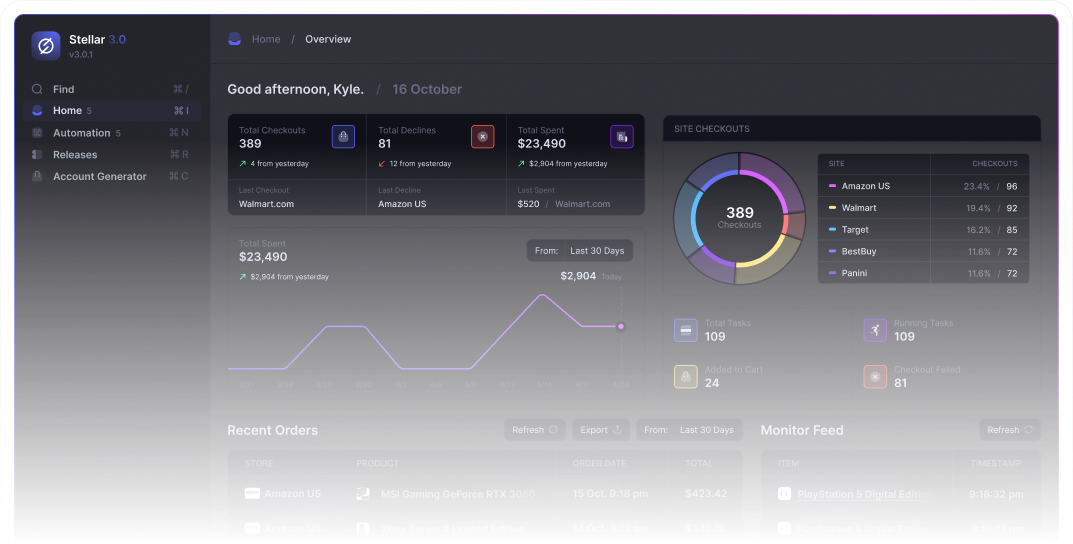Open Recent Orders Last 30 Days filter

click(x=689, y=430)
